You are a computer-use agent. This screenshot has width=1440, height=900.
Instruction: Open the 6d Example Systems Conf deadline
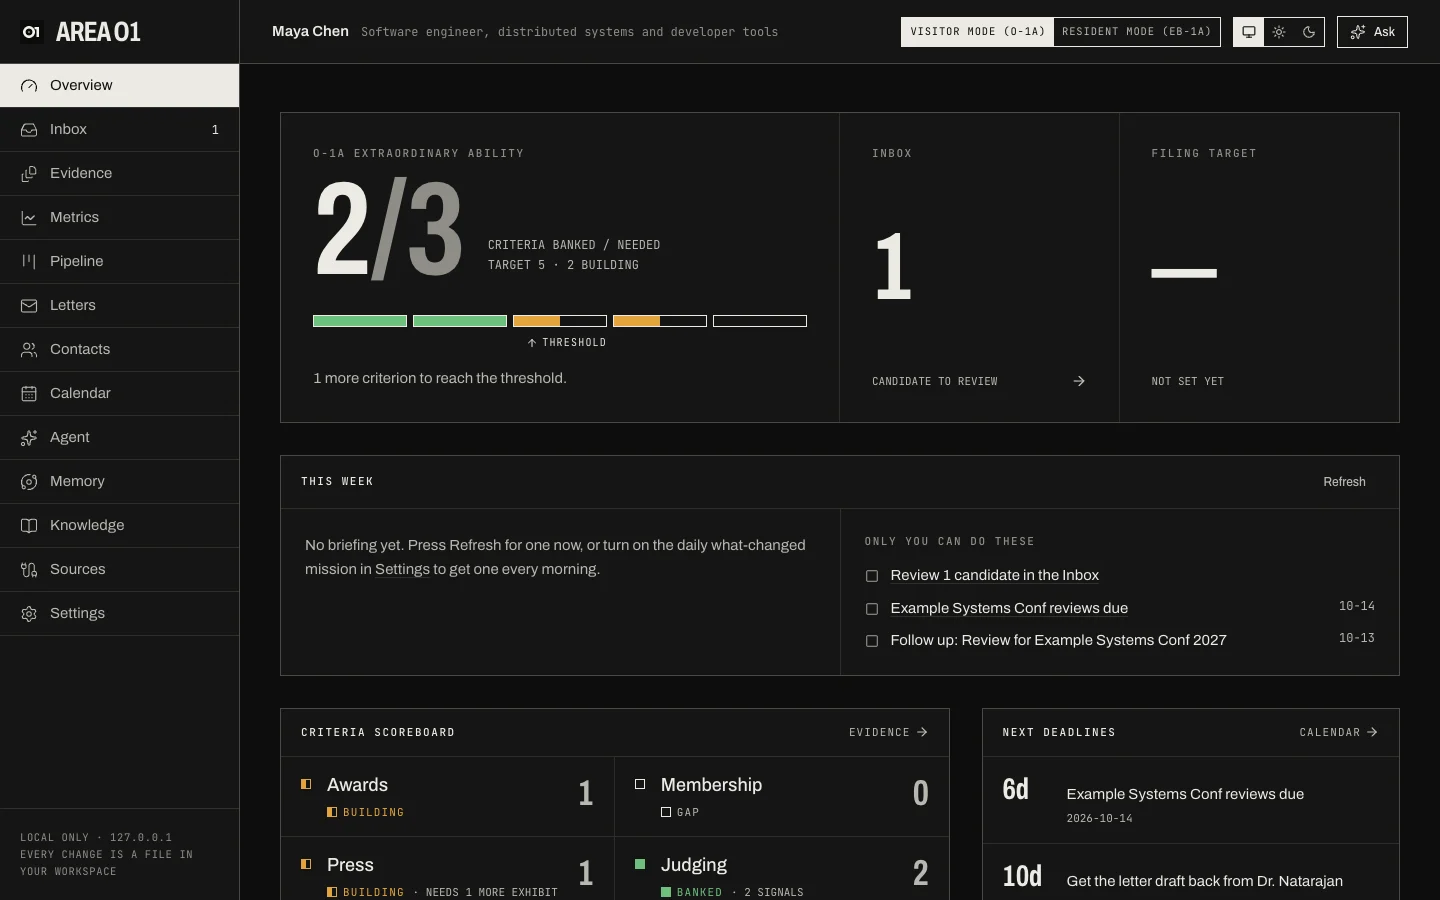1190,801
